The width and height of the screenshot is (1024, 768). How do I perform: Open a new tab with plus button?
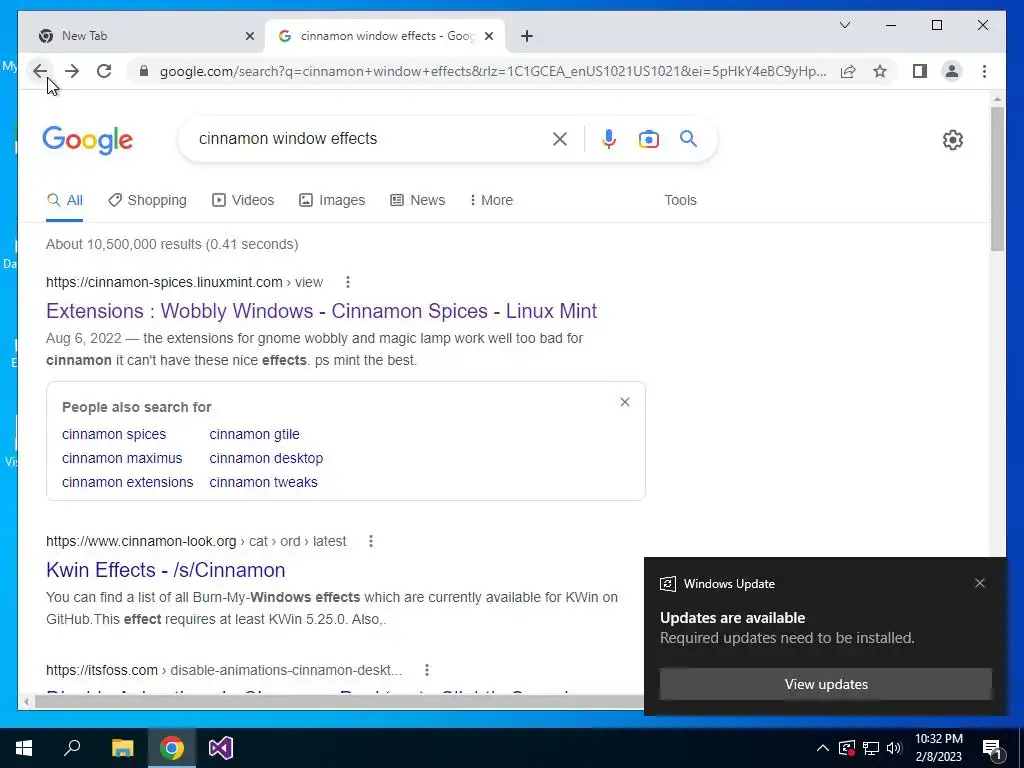pyautogui.click(x=527, y=36)
